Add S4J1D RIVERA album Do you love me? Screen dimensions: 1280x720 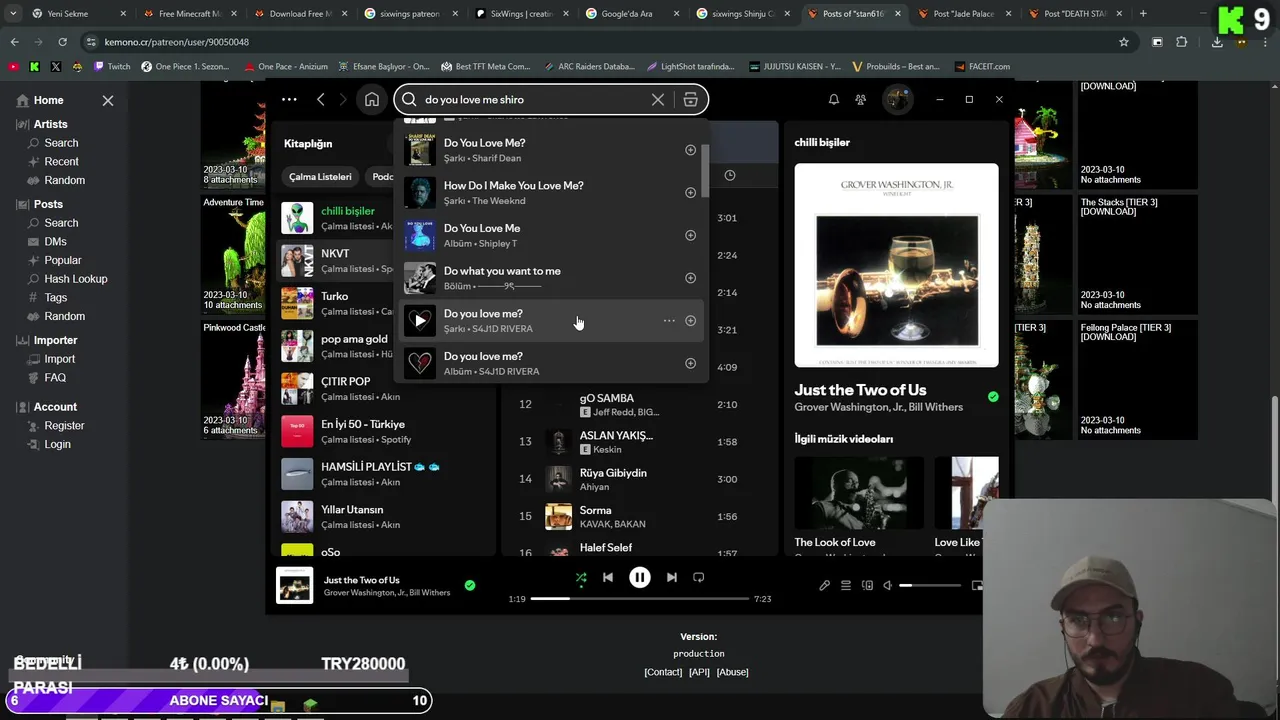pyautogui.click(x=690, y=363)
